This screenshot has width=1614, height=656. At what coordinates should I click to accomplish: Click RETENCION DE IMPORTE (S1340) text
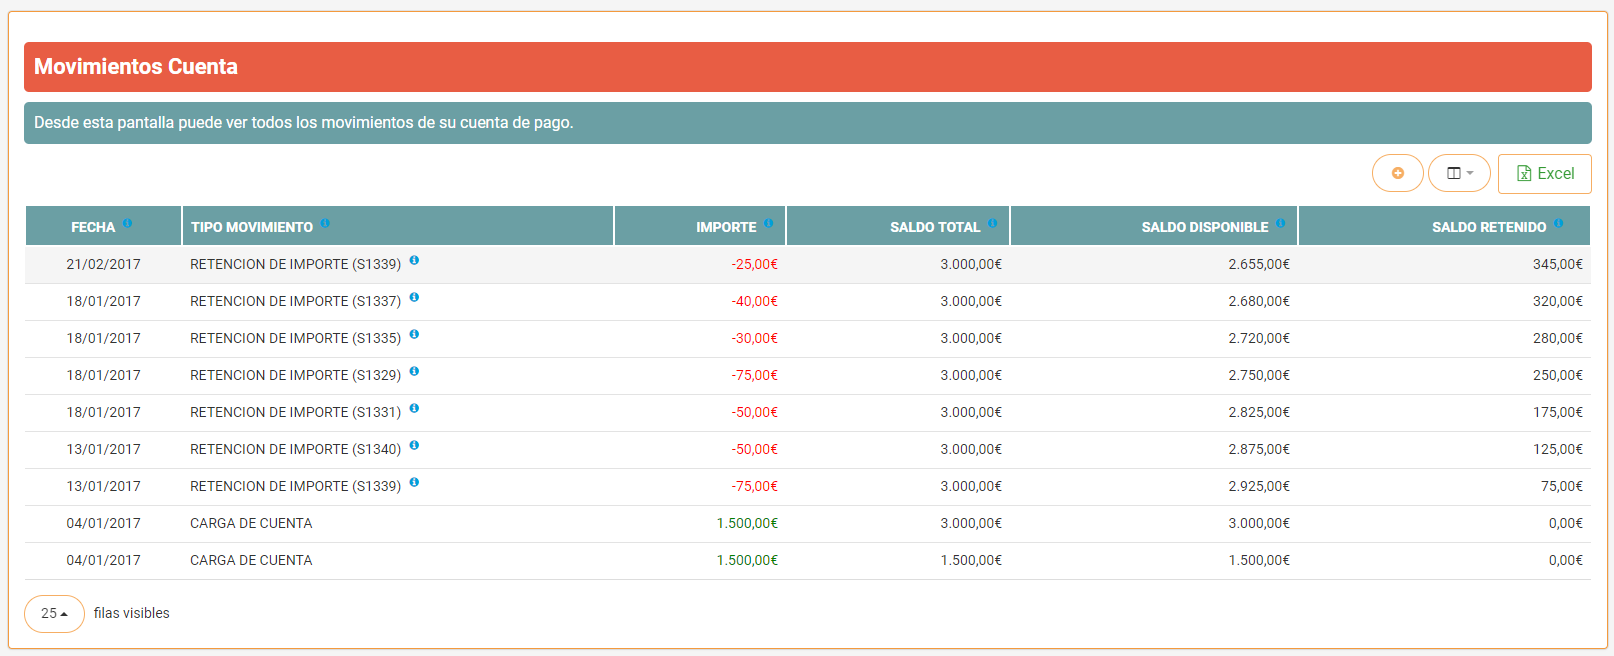[296, 449]
